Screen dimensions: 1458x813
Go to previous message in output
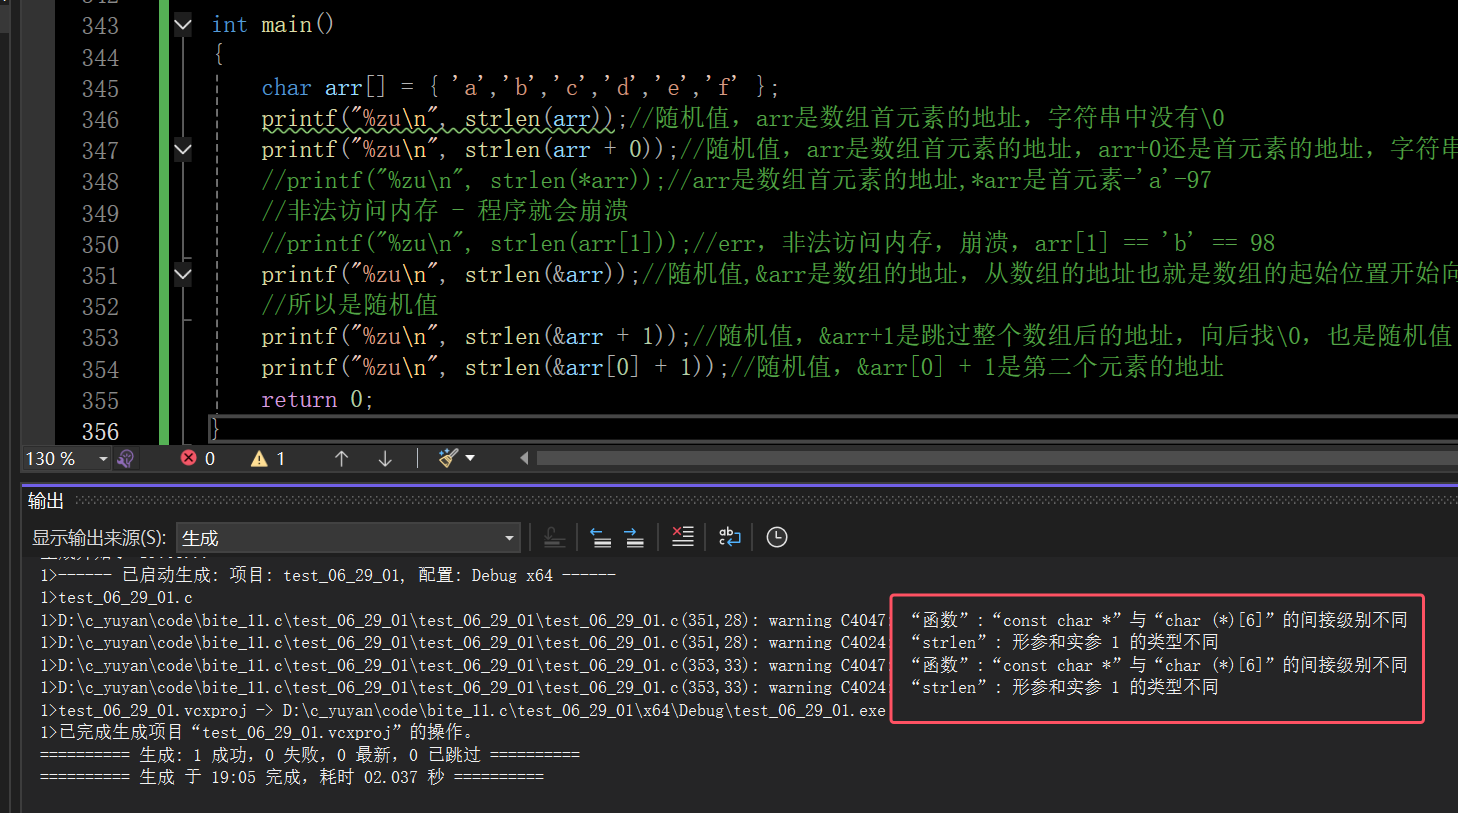600,538
